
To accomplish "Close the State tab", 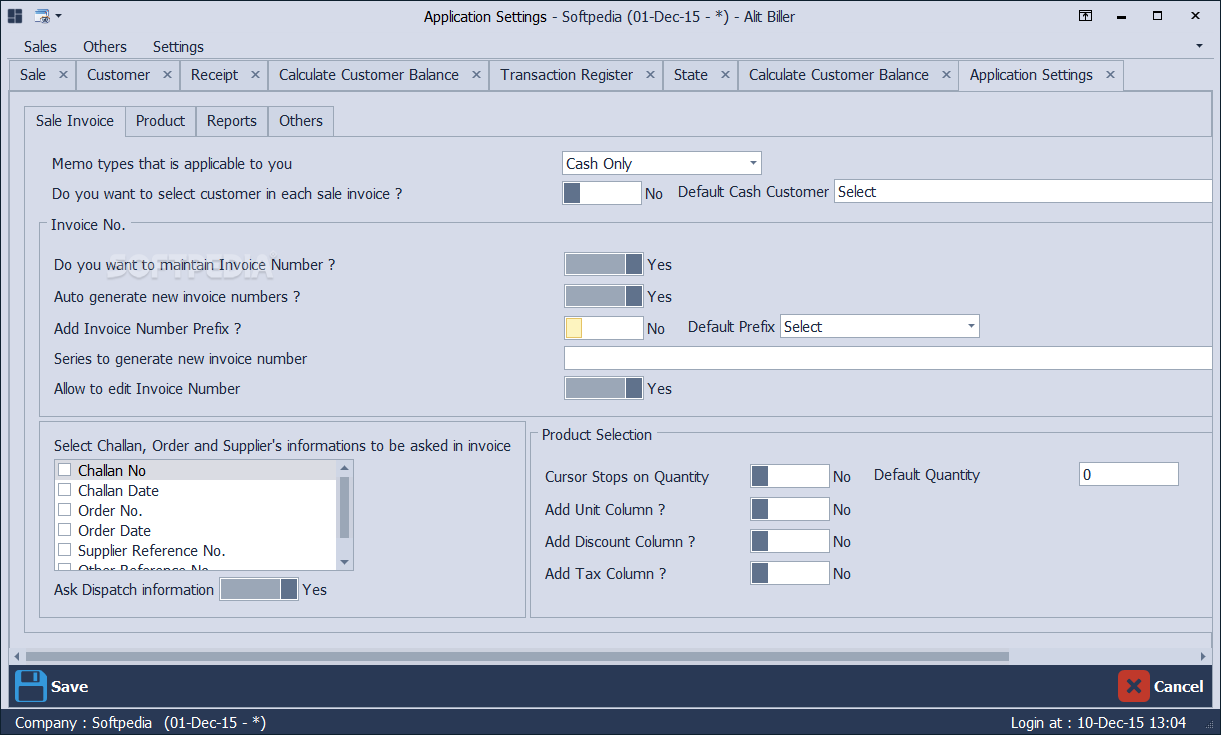I will 725,75.
